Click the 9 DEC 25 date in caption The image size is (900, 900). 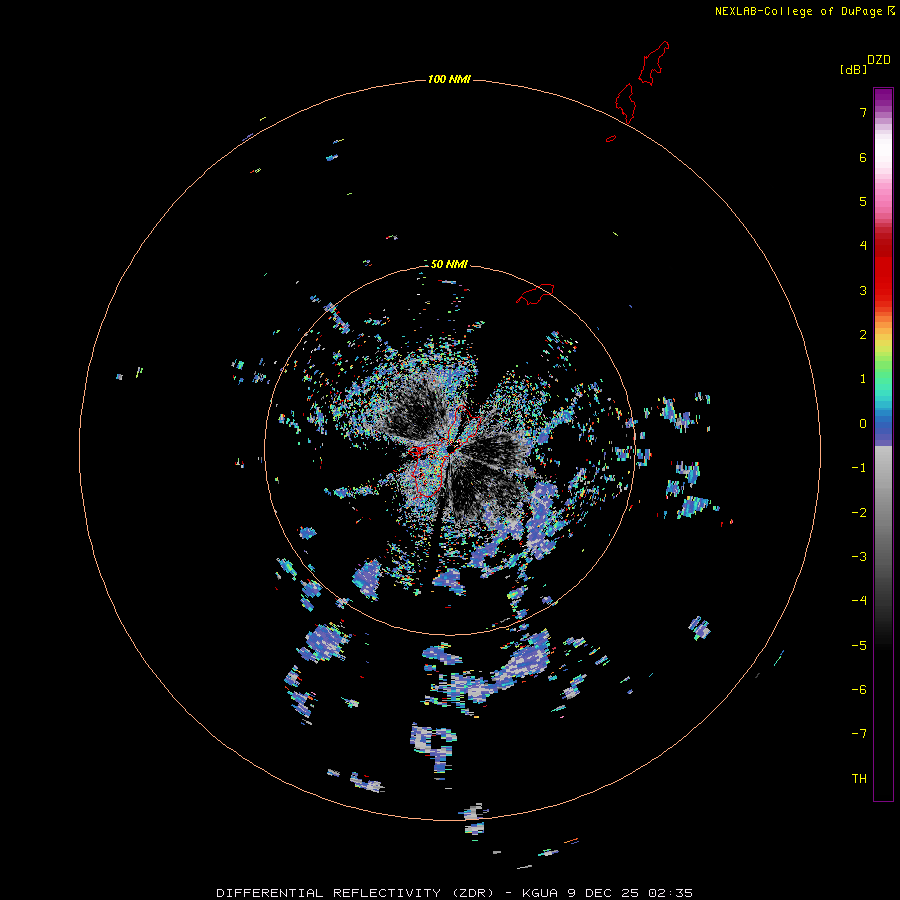604,893
